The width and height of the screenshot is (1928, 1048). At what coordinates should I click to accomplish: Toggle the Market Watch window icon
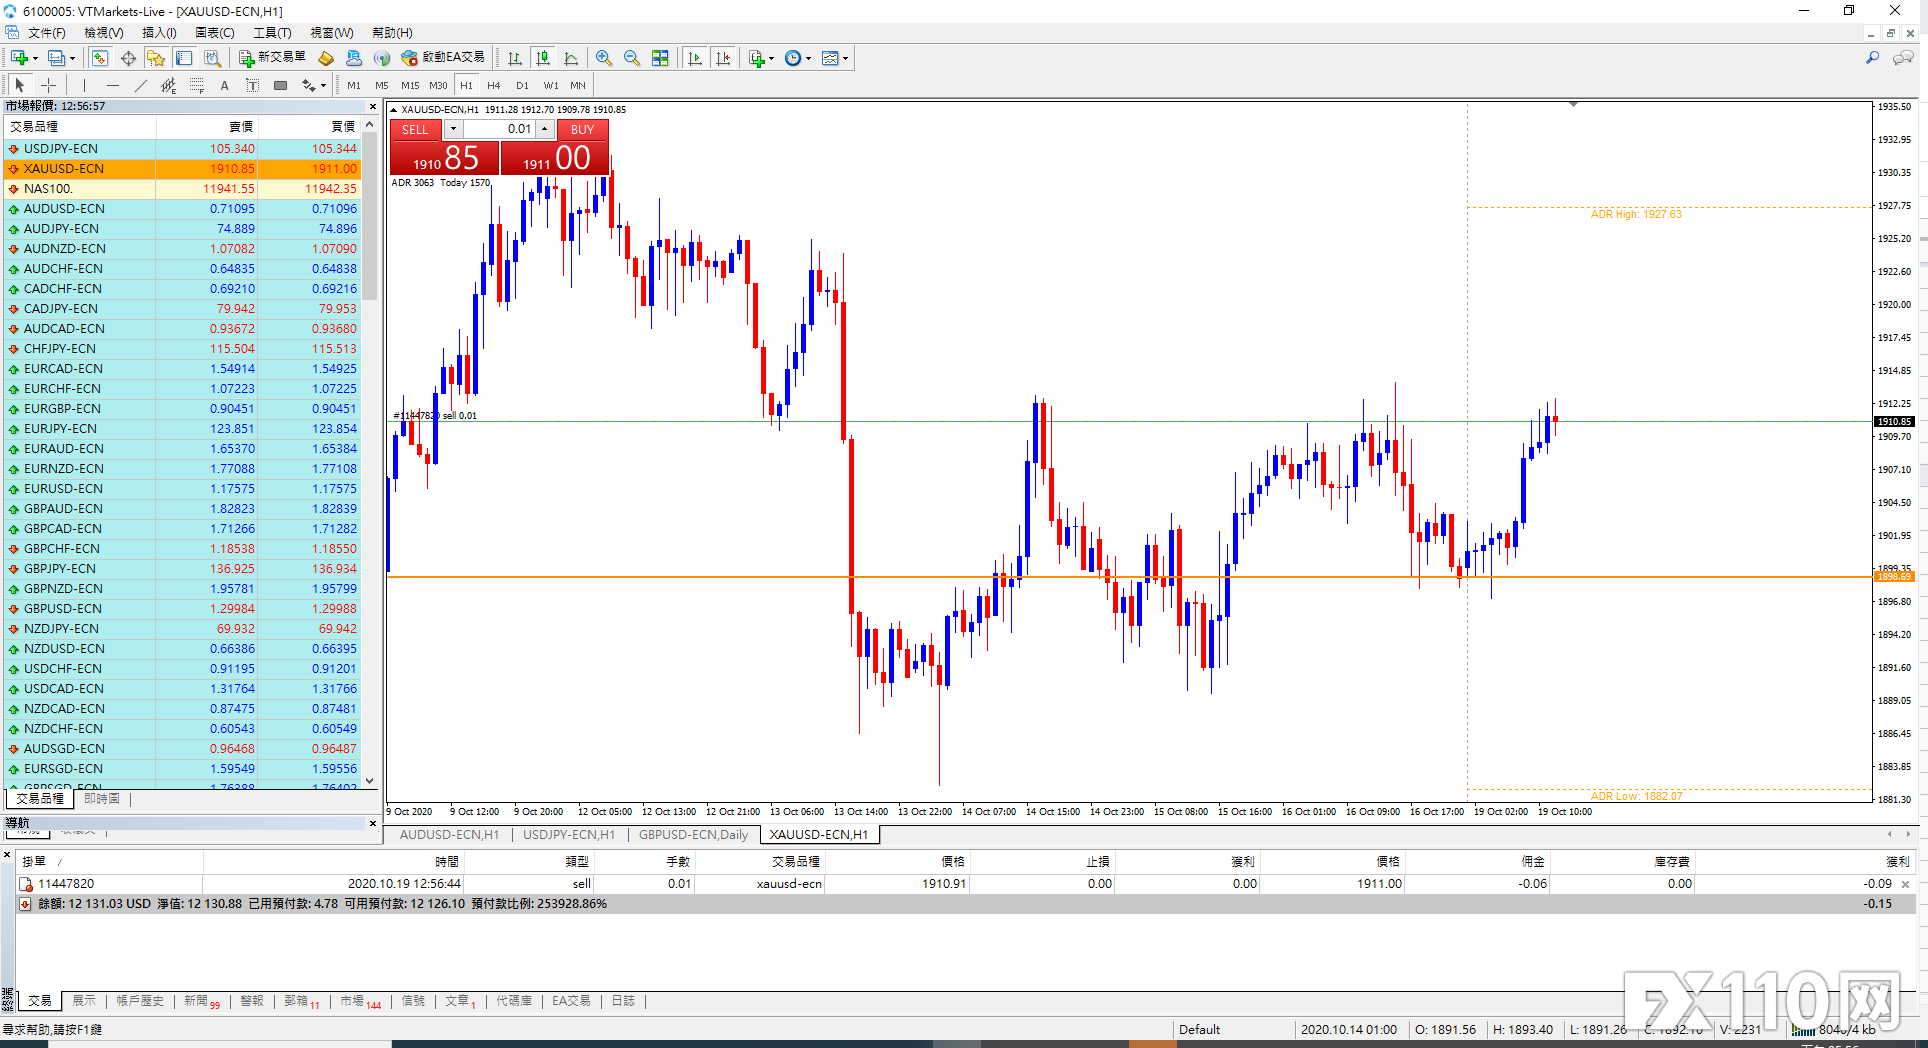click(100, 58)
